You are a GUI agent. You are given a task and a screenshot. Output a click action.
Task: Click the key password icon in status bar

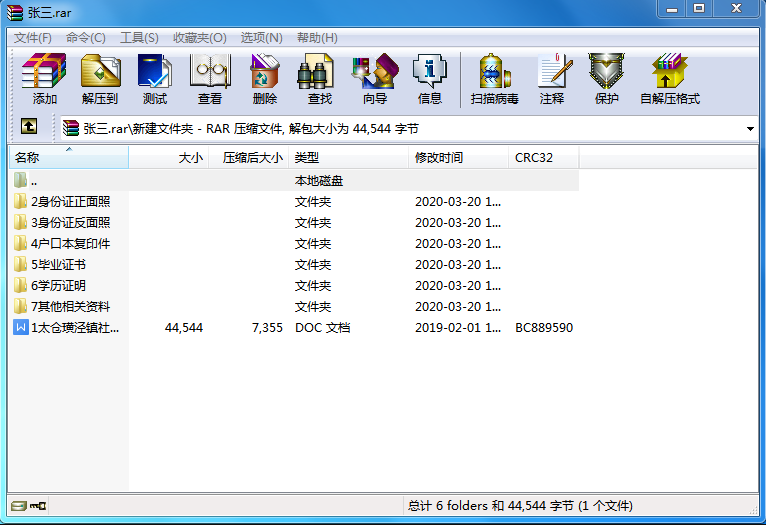coord(38,505)
